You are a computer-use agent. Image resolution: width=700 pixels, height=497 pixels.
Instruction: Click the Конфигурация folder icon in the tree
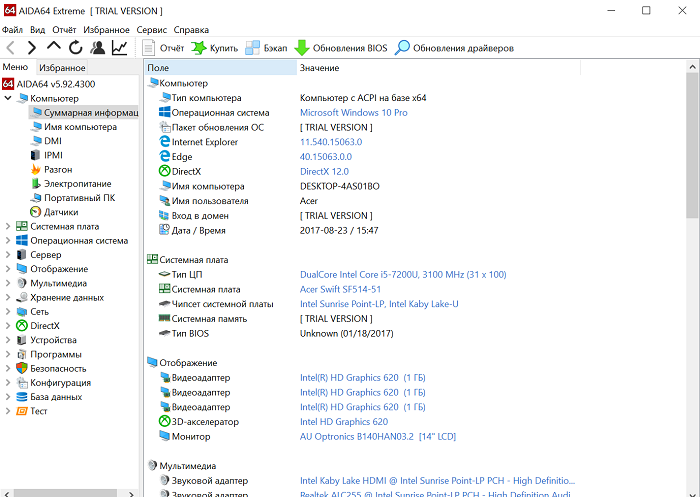point(22,383)
